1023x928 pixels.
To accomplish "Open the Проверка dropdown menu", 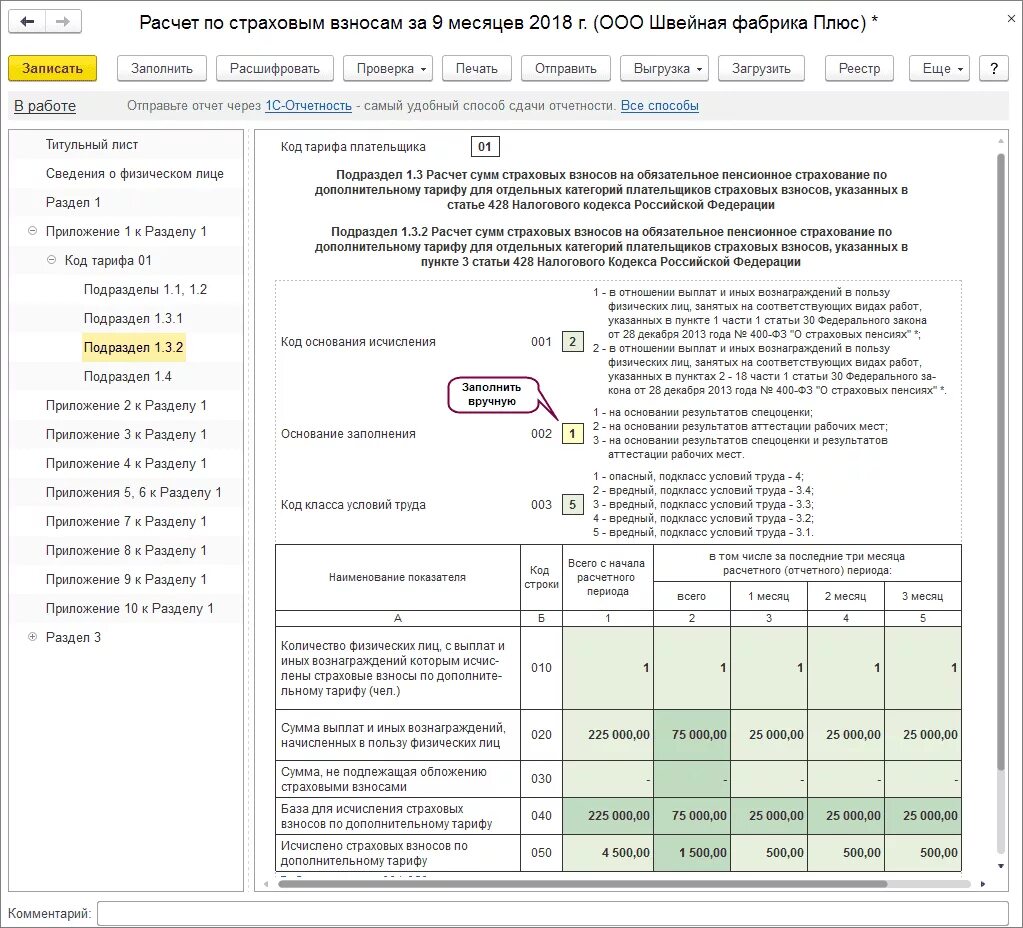I will [388, 69].
